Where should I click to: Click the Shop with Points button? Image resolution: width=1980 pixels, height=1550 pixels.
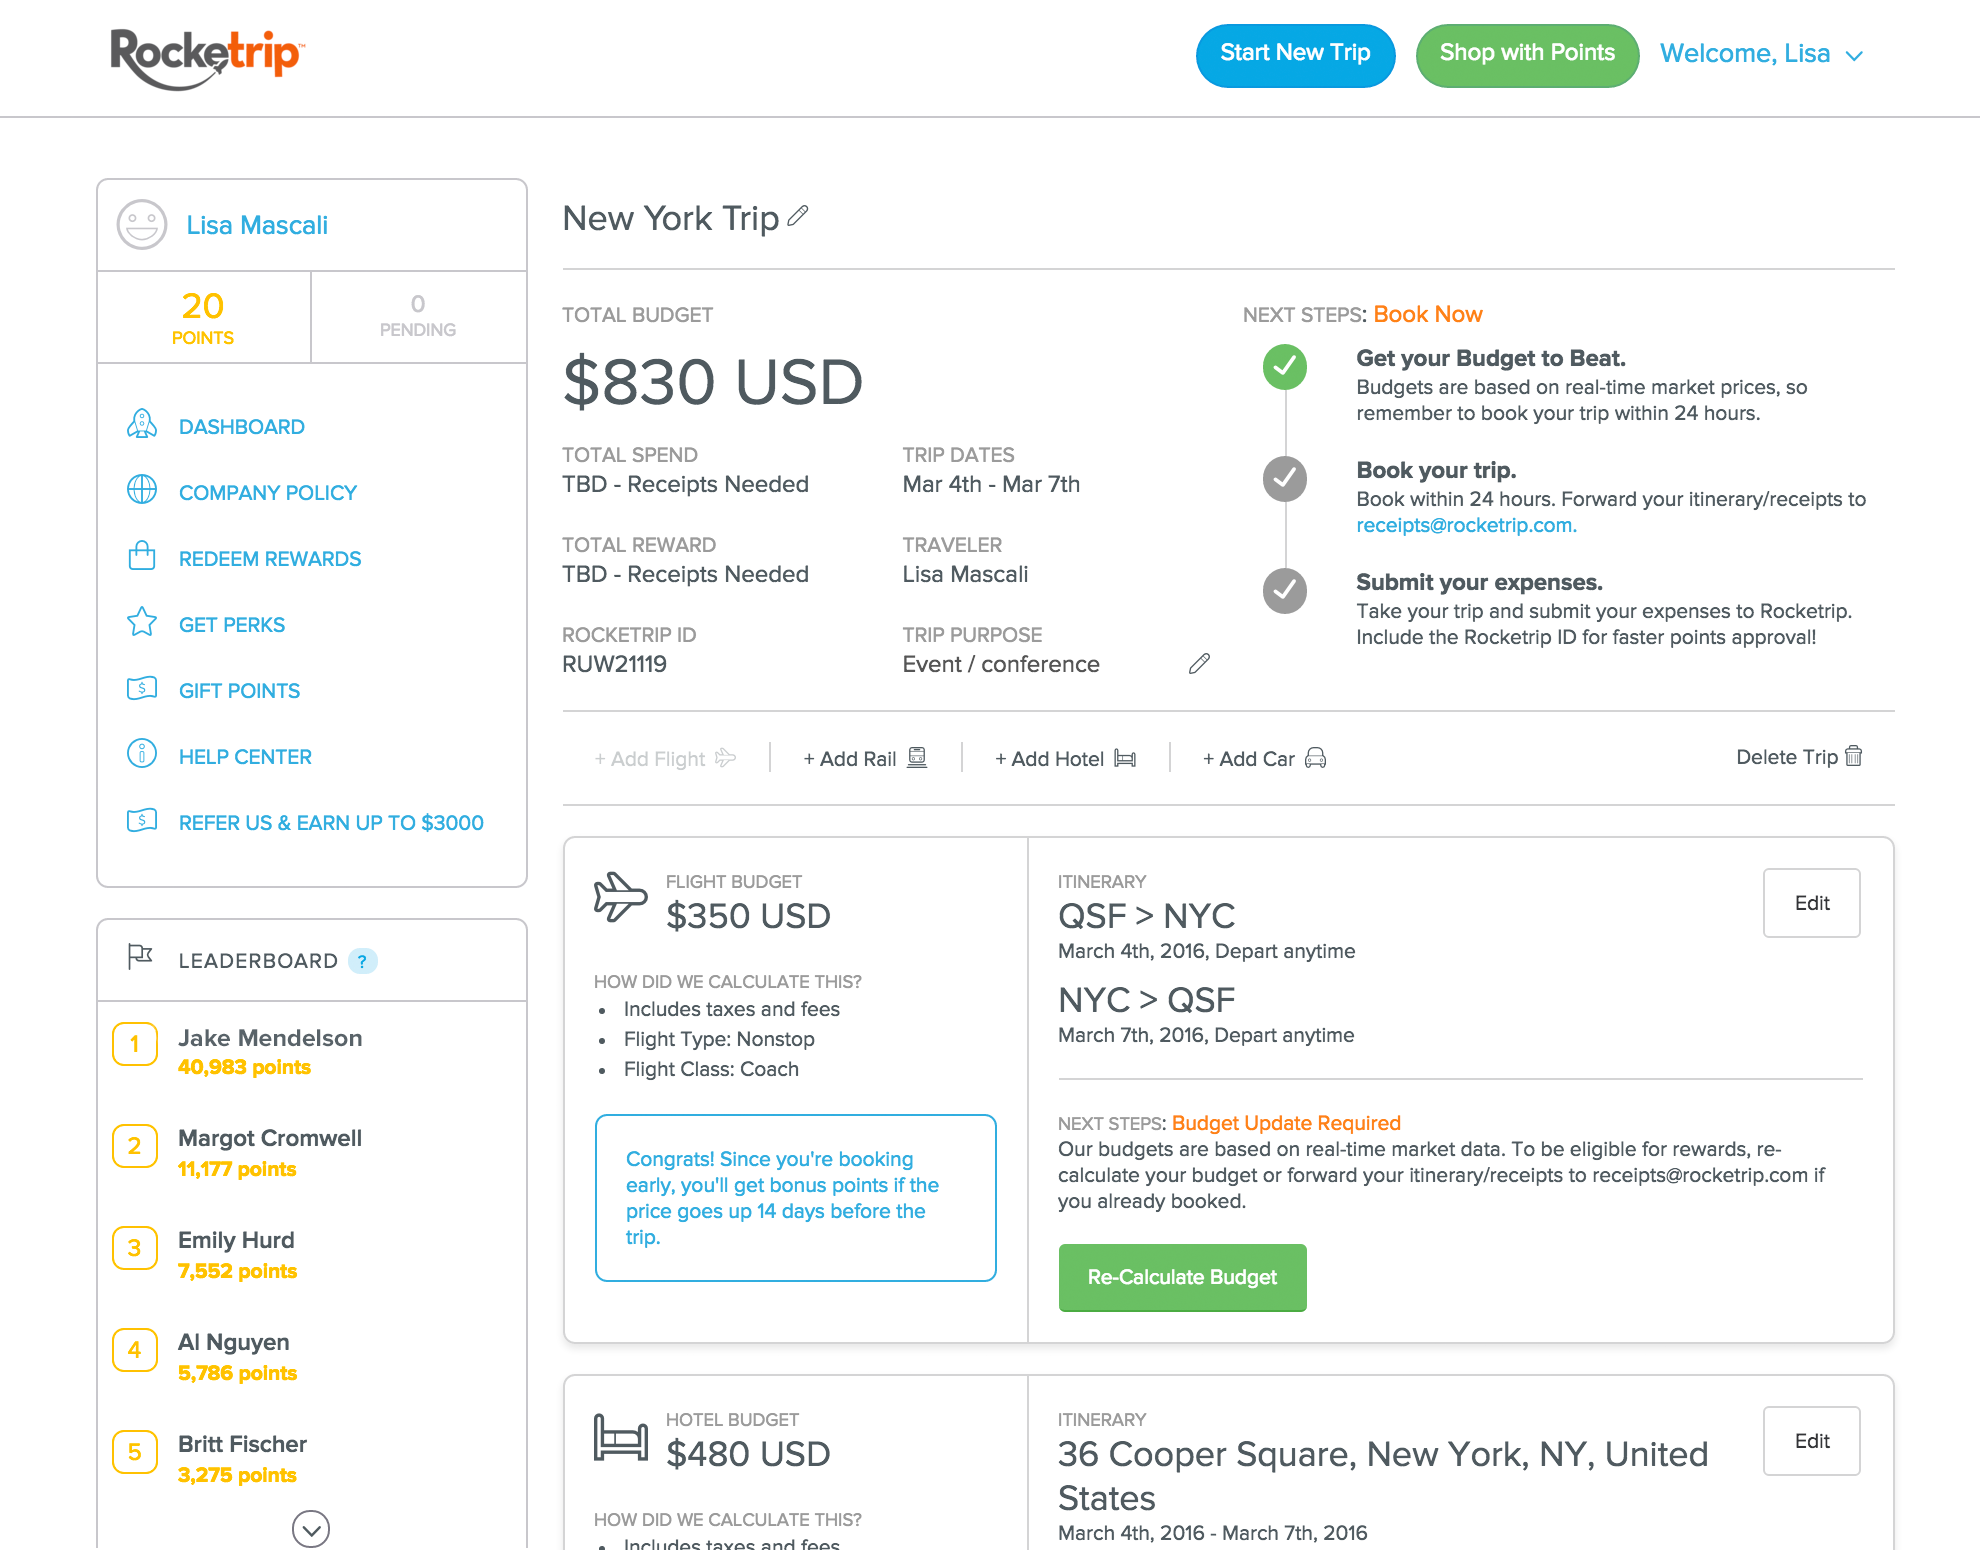[1527, 54]
